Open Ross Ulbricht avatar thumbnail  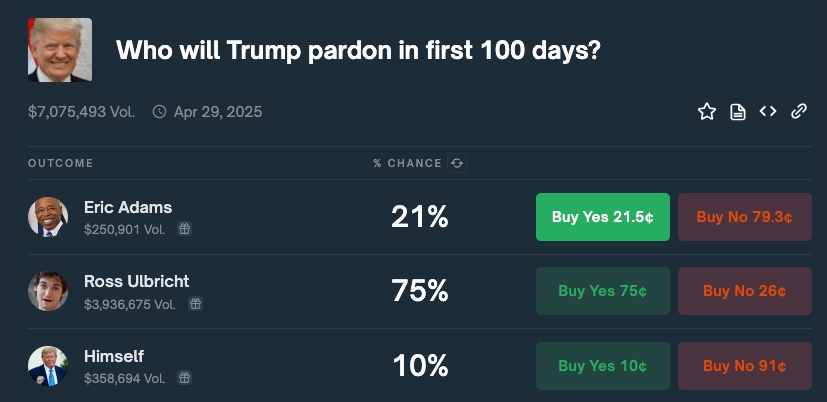(48, 291)
